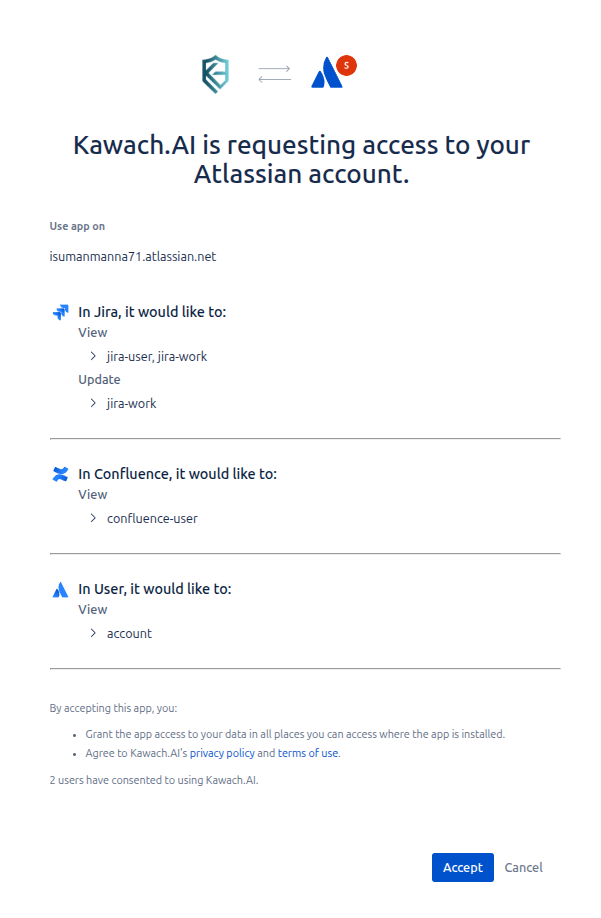This screenshot has width=601, height=918.
Task: Click the Kawach.AI shield logo
Action: (x=215, y=72)
